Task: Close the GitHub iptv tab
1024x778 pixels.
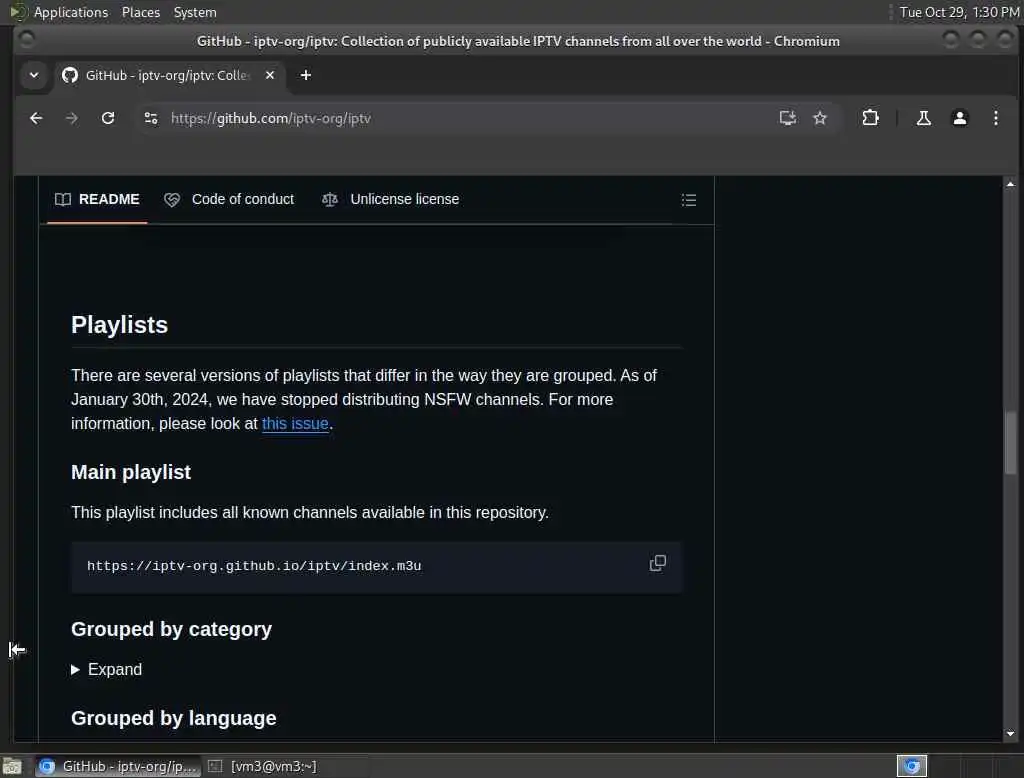Action: coord(270,75)
